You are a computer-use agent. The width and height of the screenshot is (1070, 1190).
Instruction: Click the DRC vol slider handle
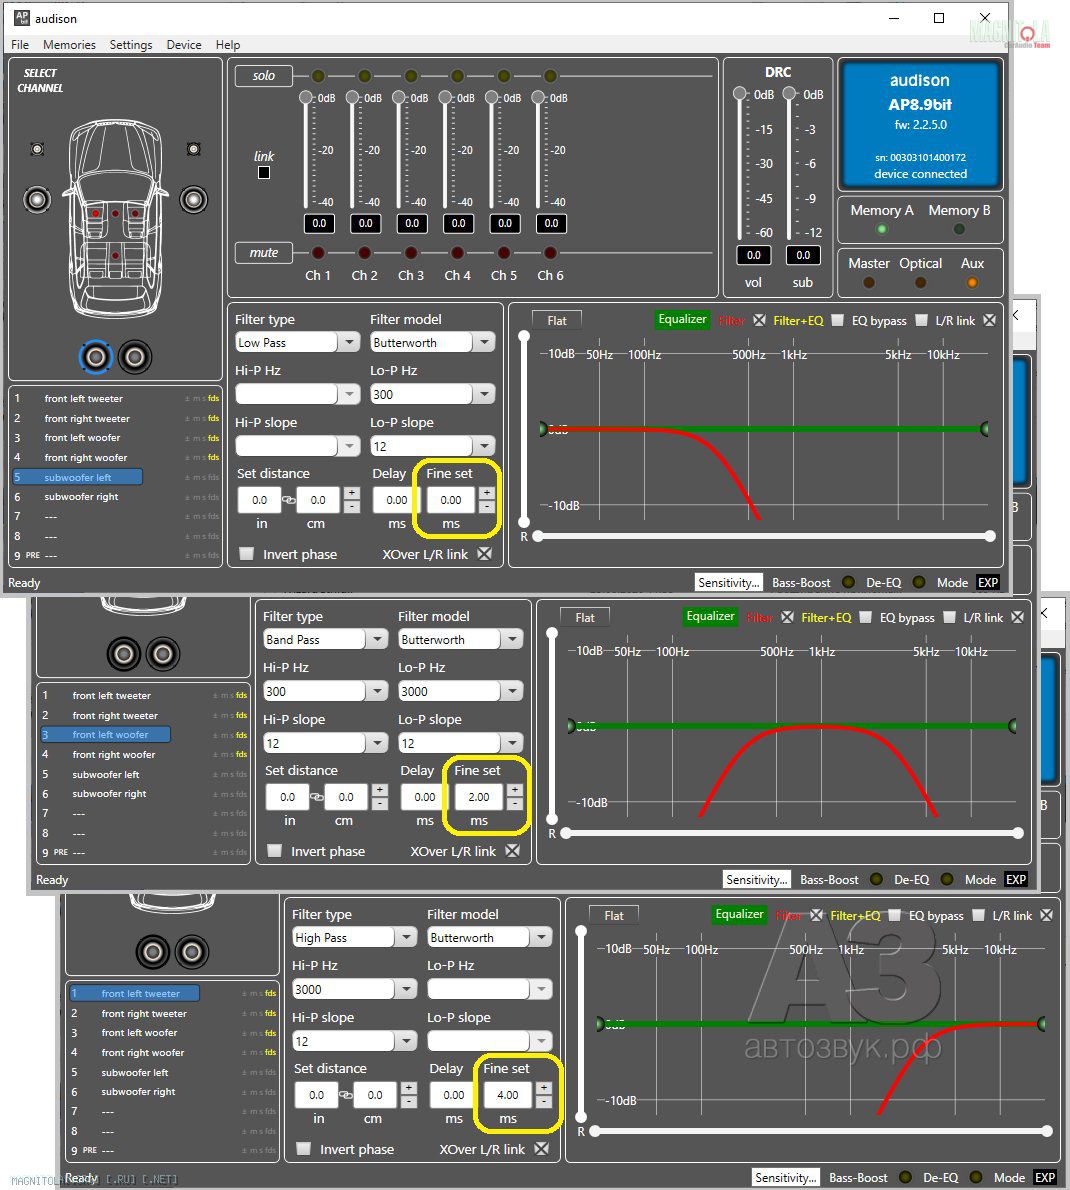[739, 93]
